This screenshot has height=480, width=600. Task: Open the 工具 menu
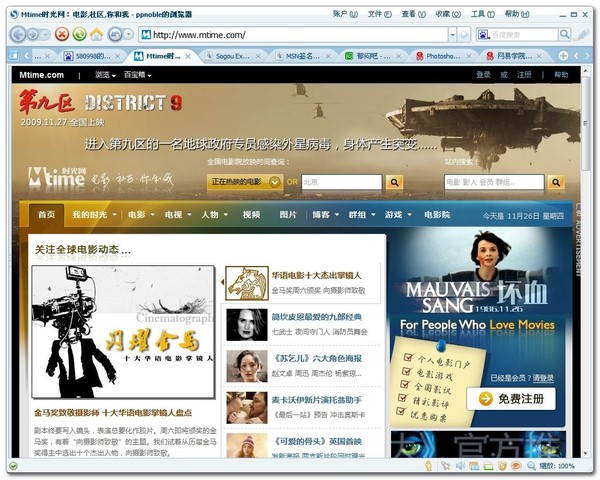[483, 14]
